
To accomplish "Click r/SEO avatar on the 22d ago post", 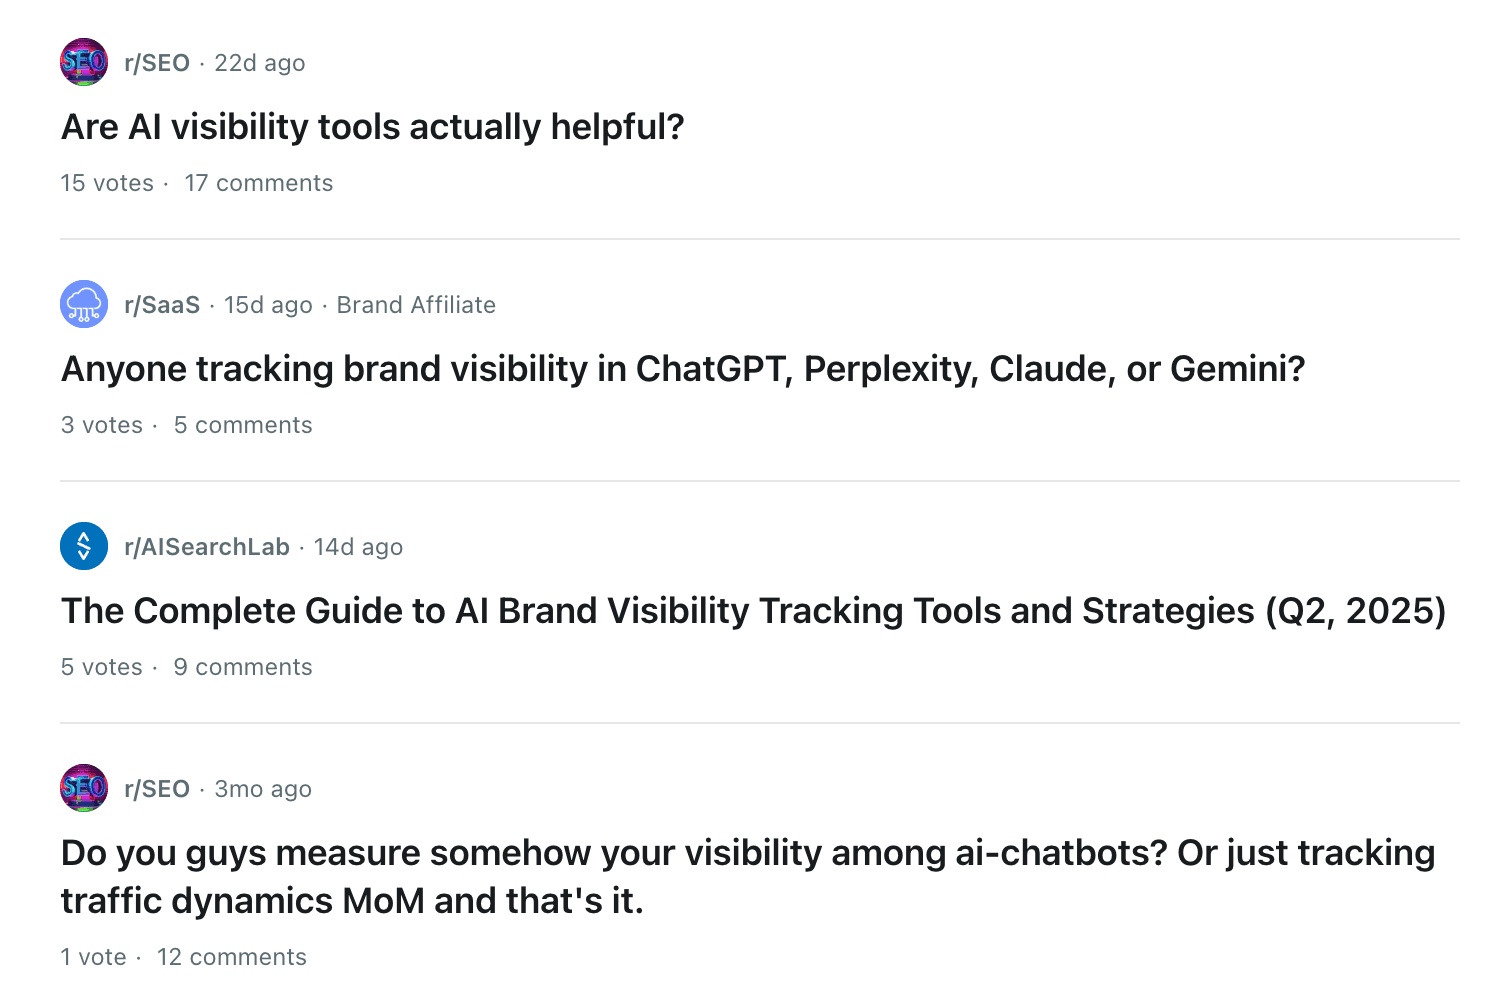I will (84, 62).
